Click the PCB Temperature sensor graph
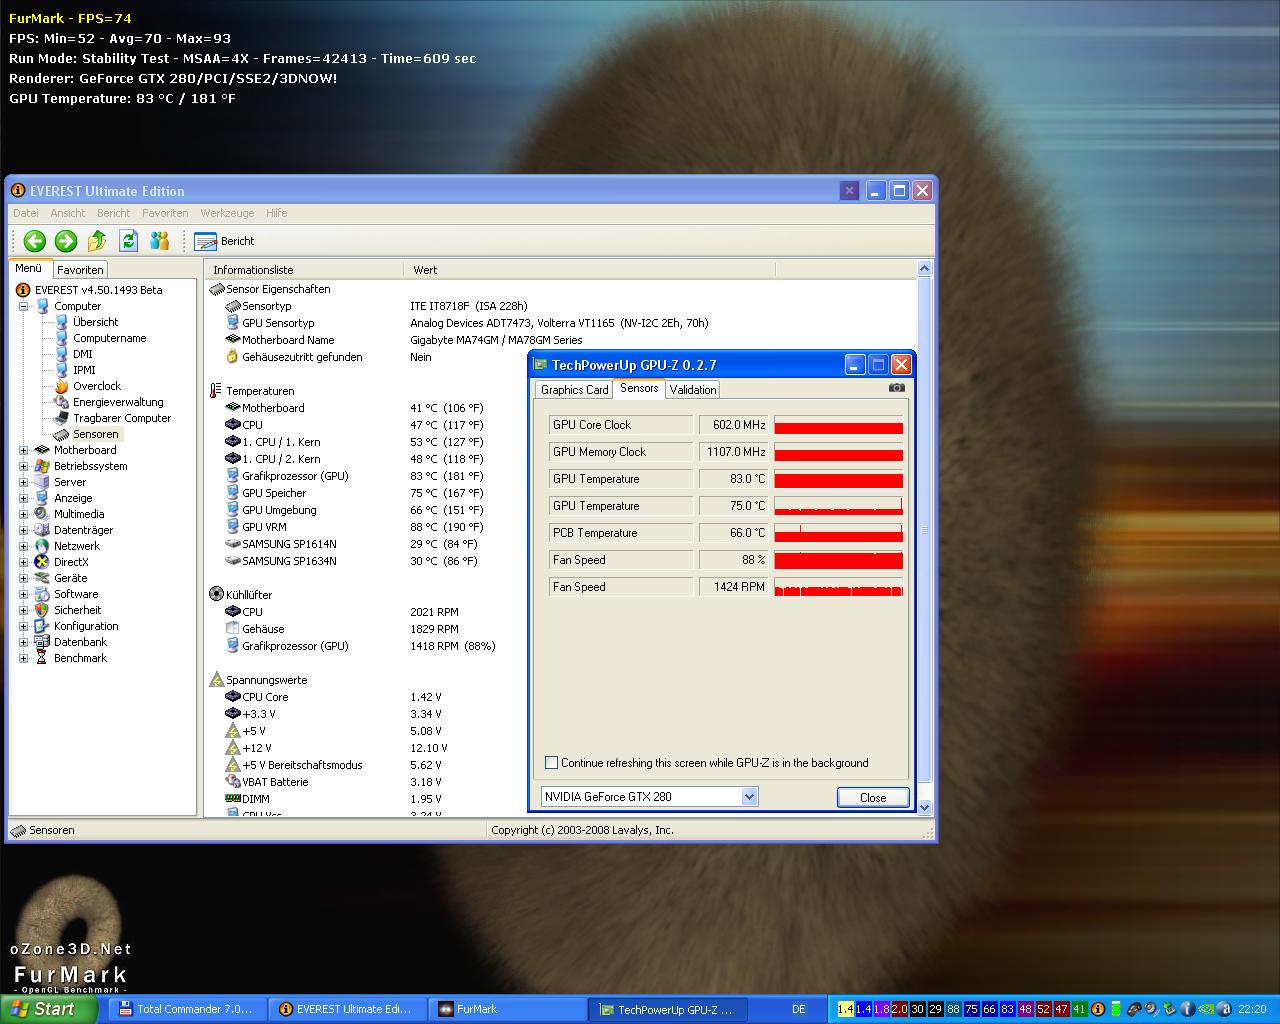 tap(838, 533)
